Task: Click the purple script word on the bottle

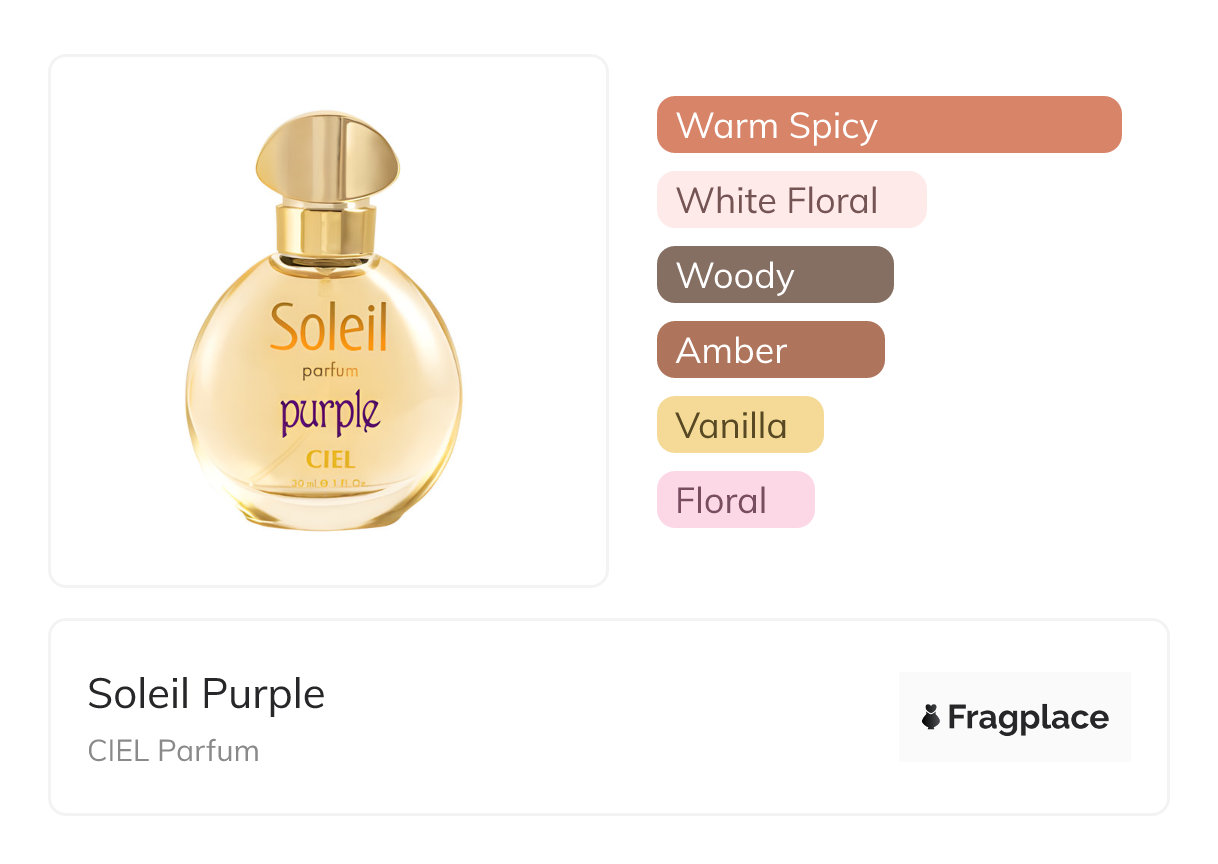Action: point(329,413)
